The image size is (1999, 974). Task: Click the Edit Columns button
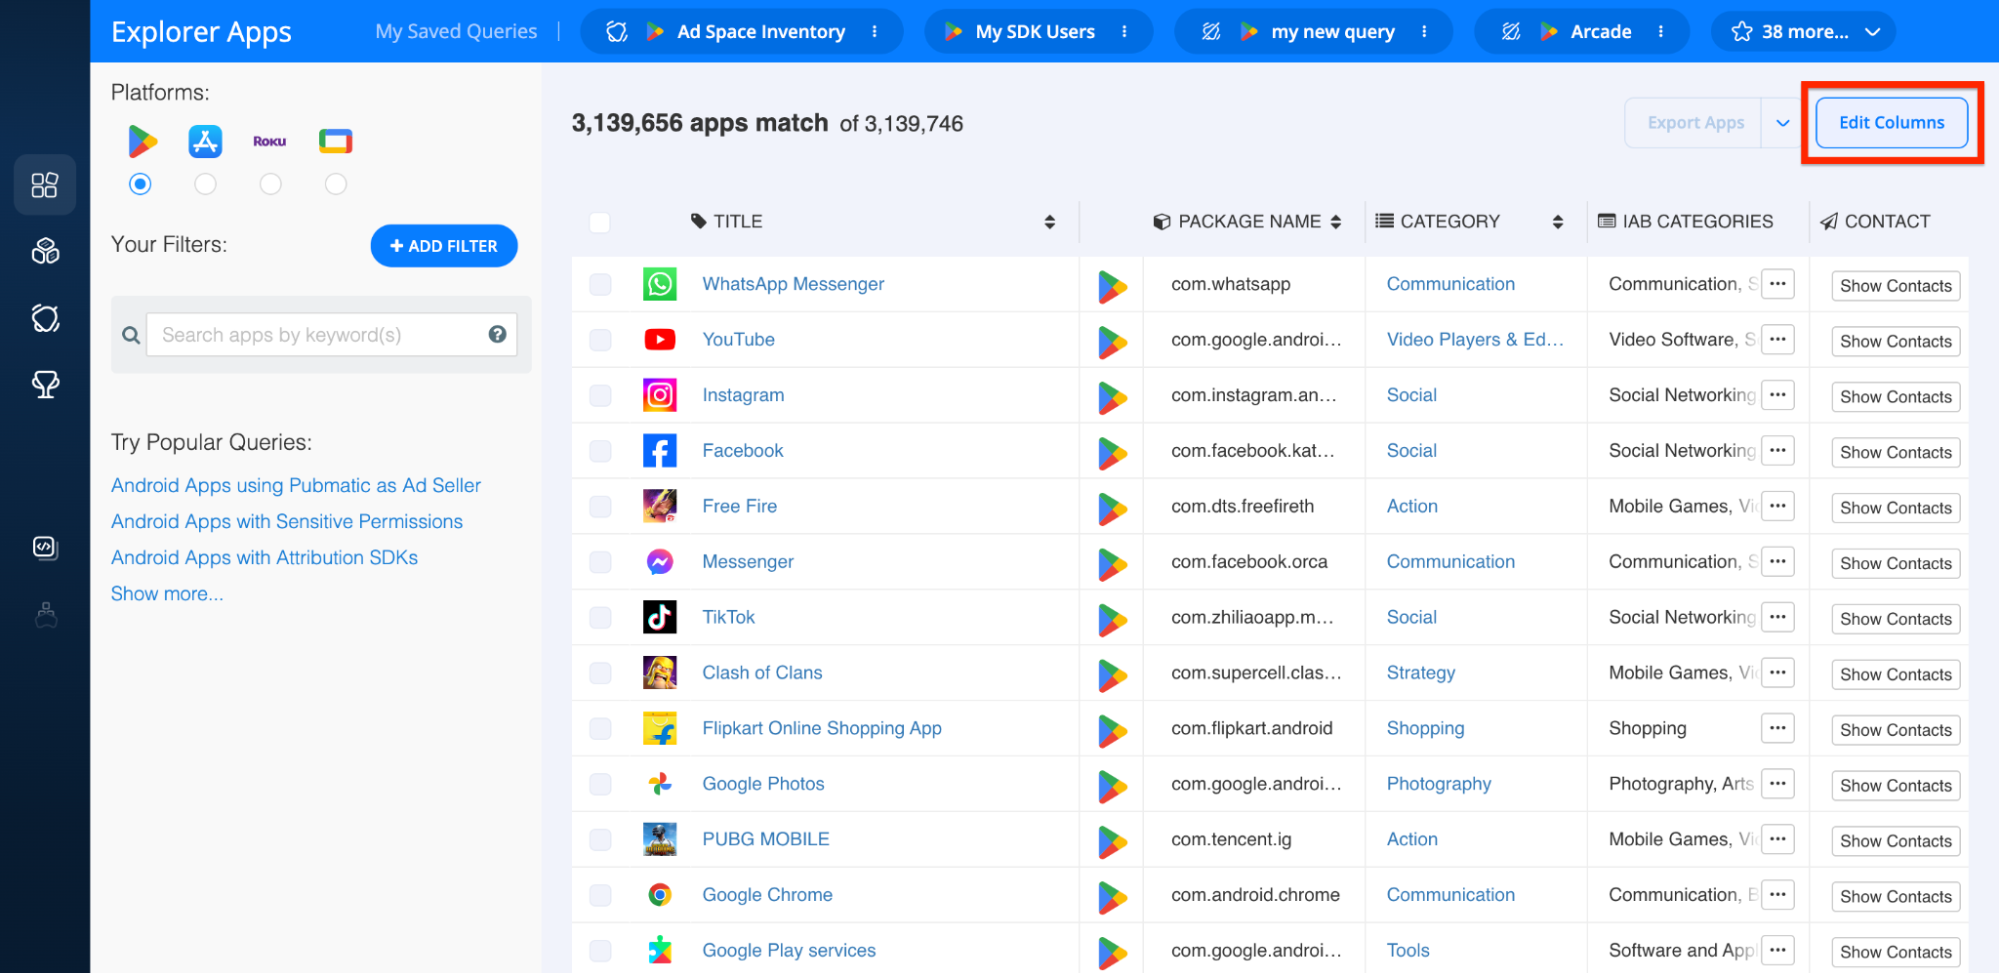[1892, 123]
